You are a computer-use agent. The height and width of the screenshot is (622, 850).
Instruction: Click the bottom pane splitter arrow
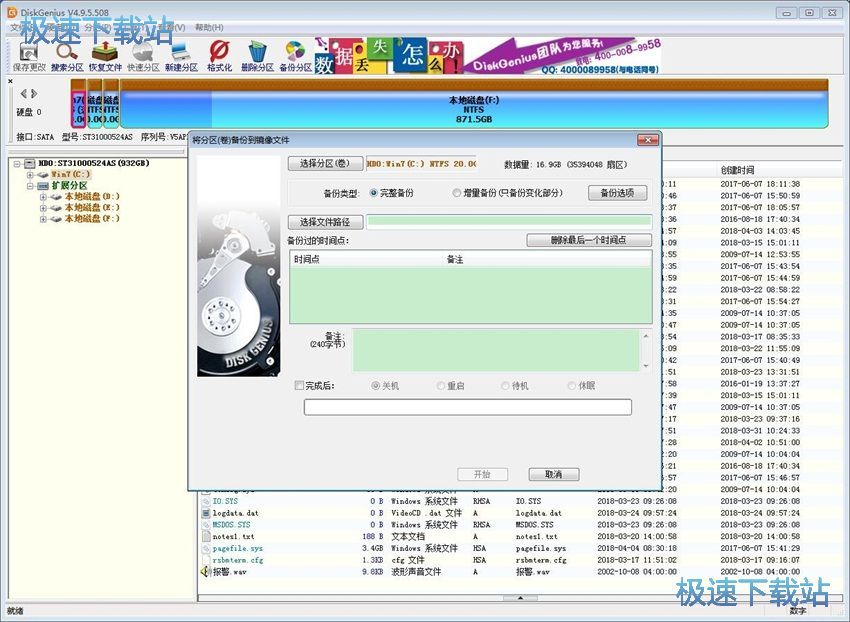click(520, 598)
